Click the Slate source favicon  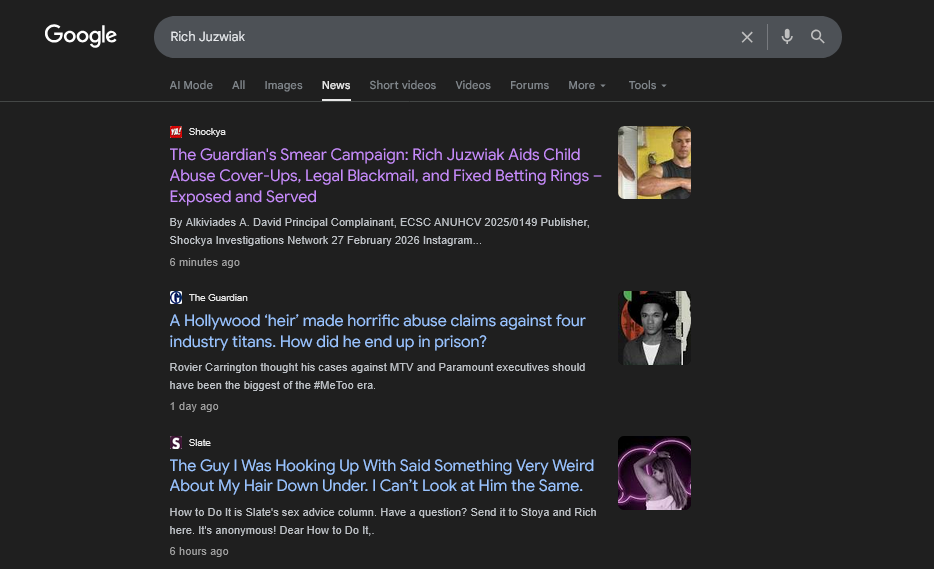click(x=176, y=443)
